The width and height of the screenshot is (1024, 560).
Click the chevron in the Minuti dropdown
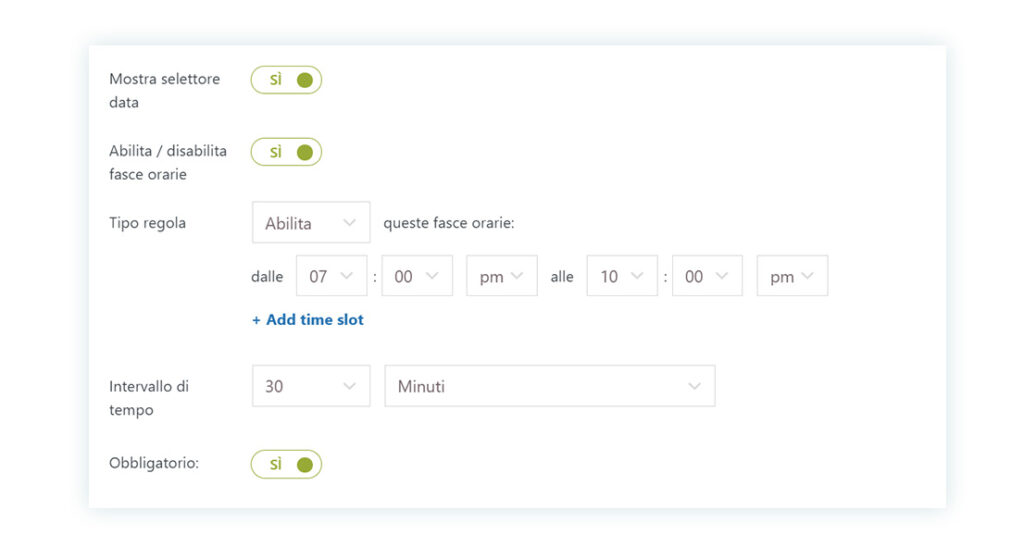click(x=694, y=386)
